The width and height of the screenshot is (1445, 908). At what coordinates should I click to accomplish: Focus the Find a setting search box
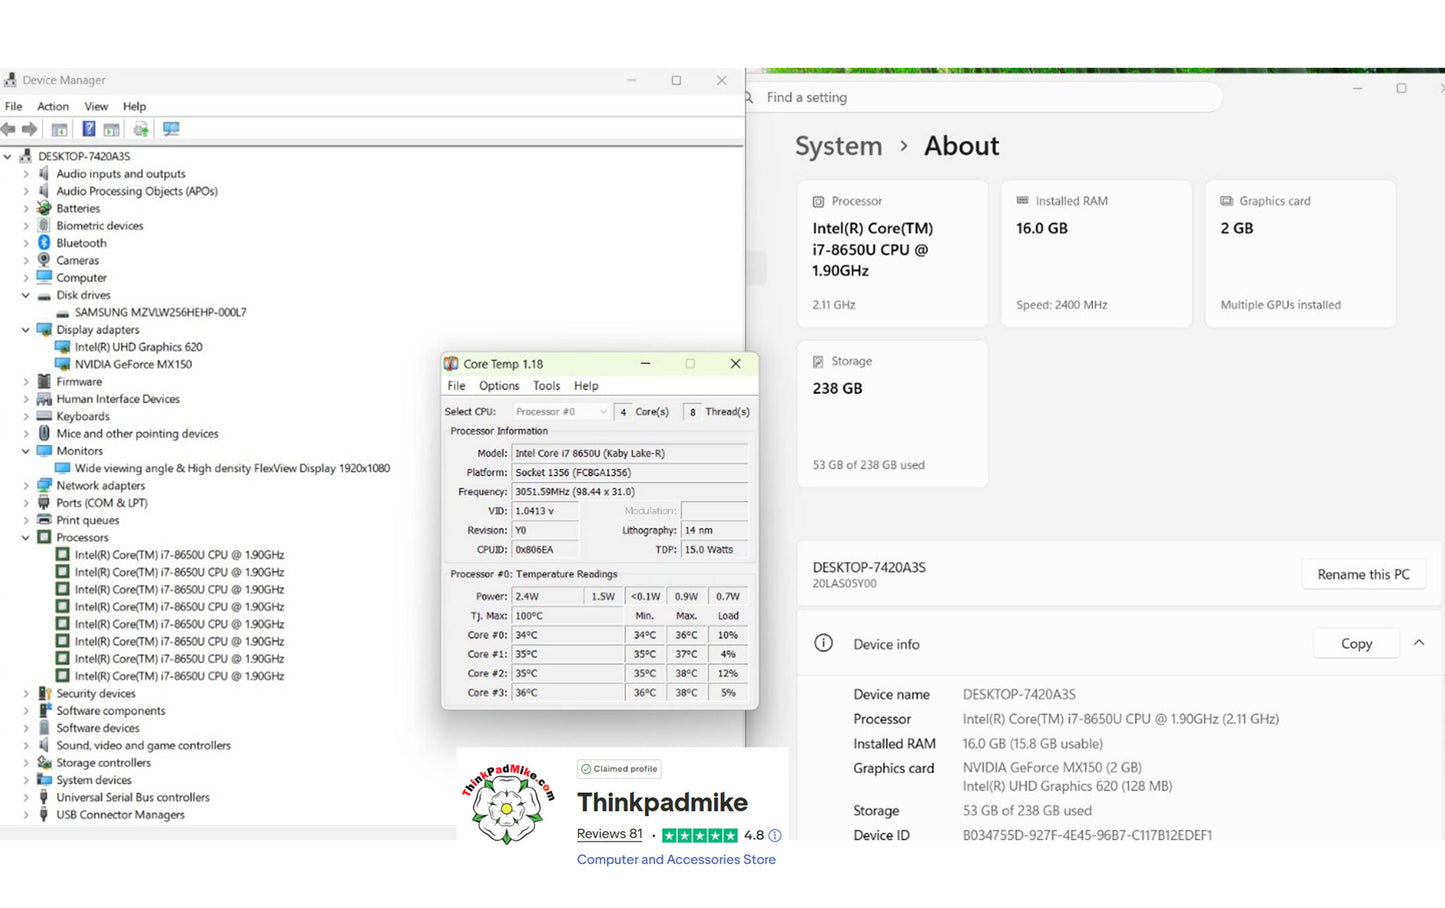pos(985,97)
